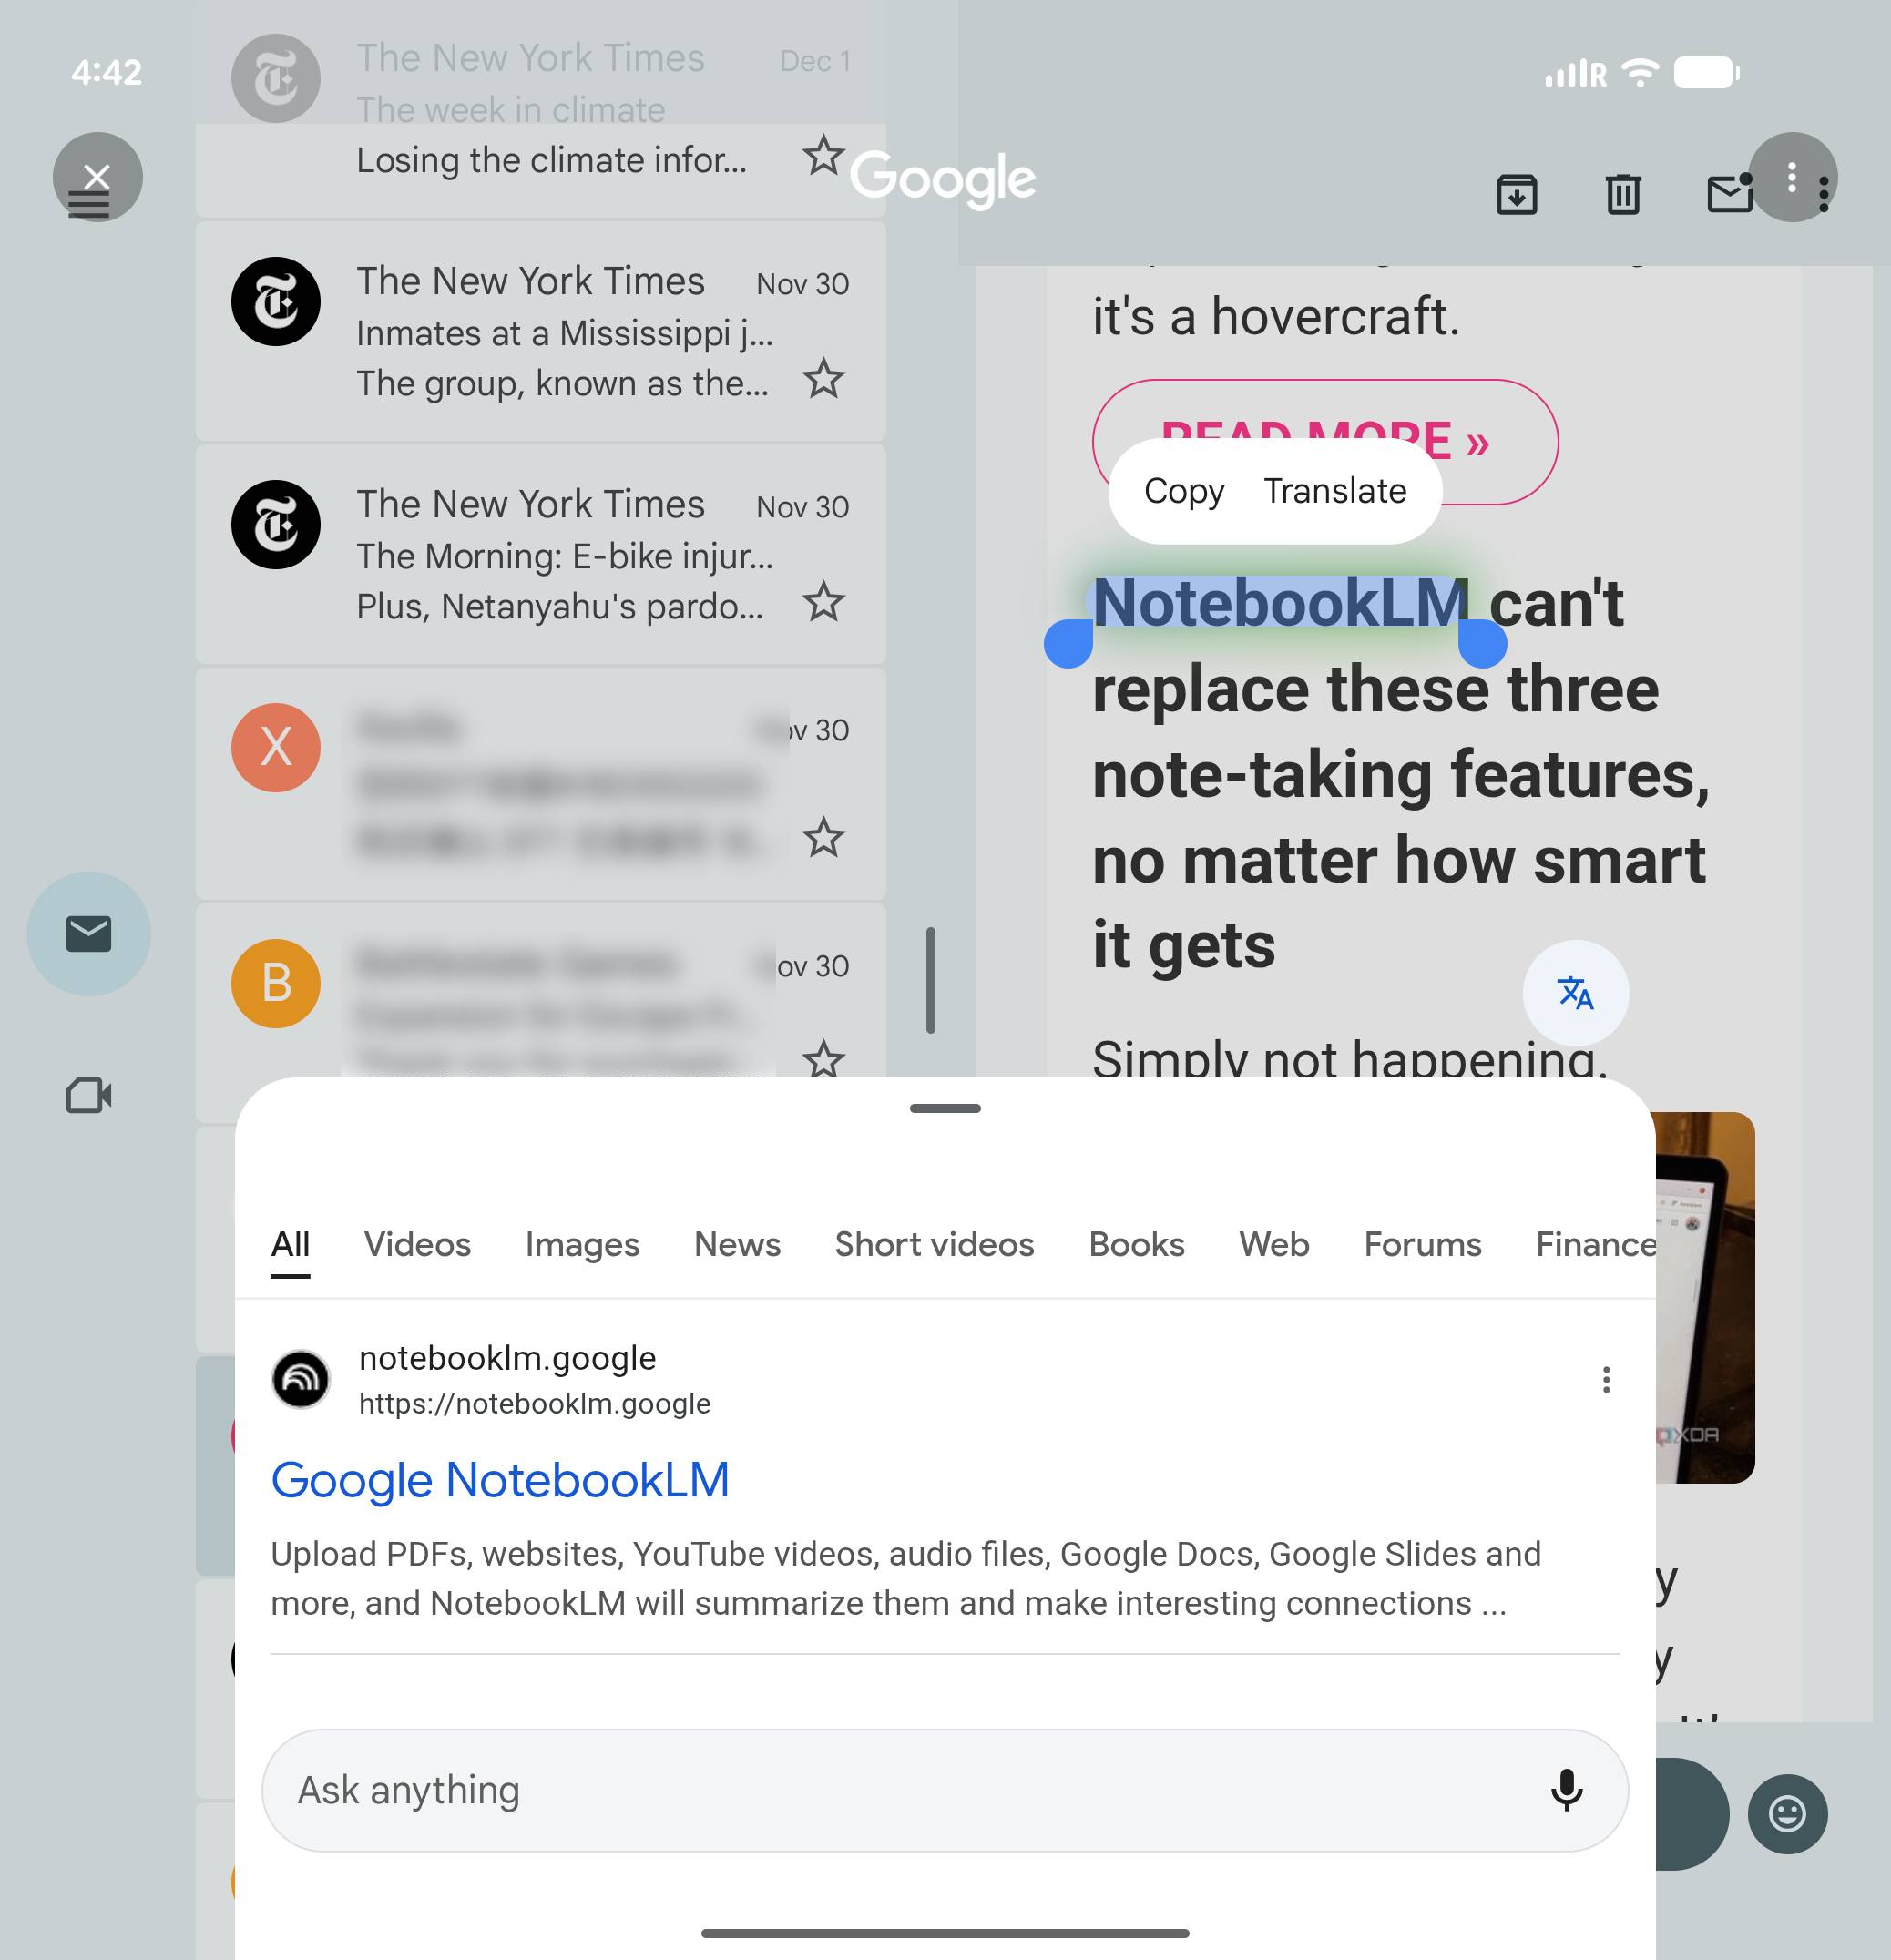Choose Translate in the selection popup

click(x=1335, y=491)
